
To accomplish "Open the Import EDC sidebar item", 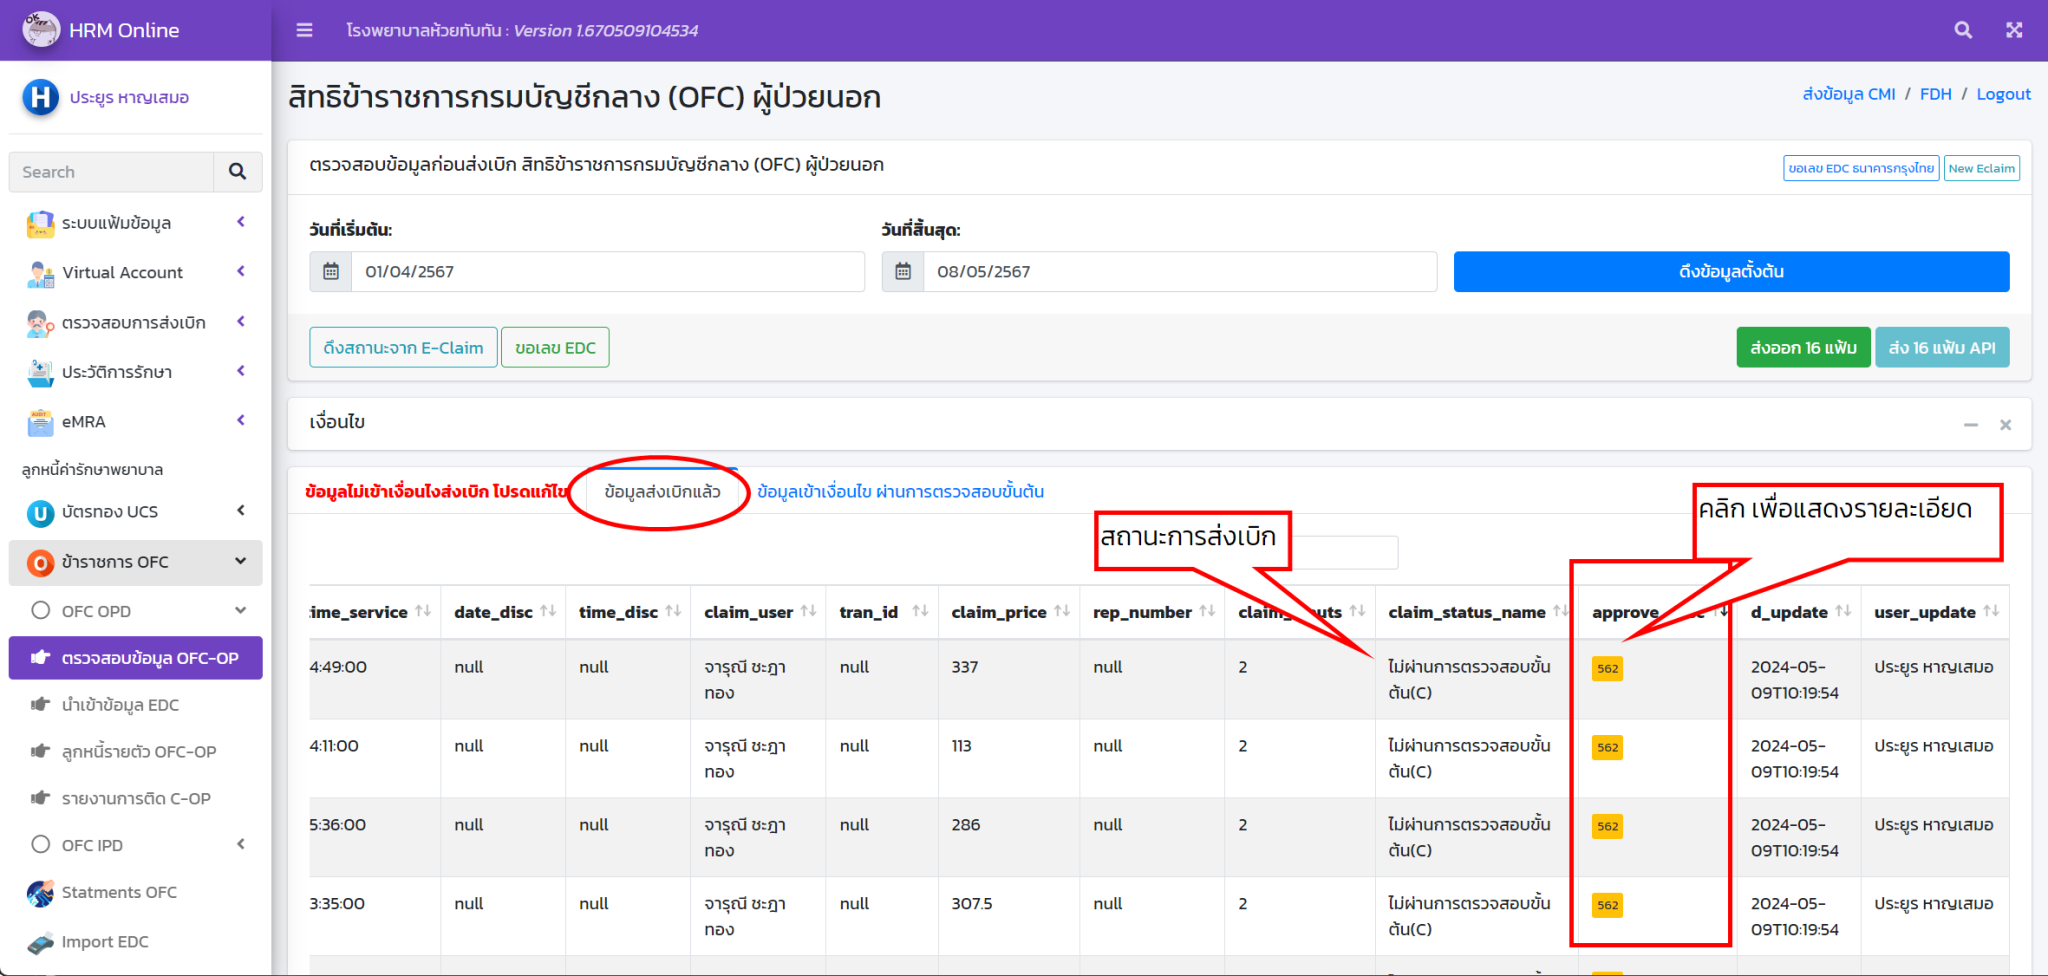I will (104, 942).
